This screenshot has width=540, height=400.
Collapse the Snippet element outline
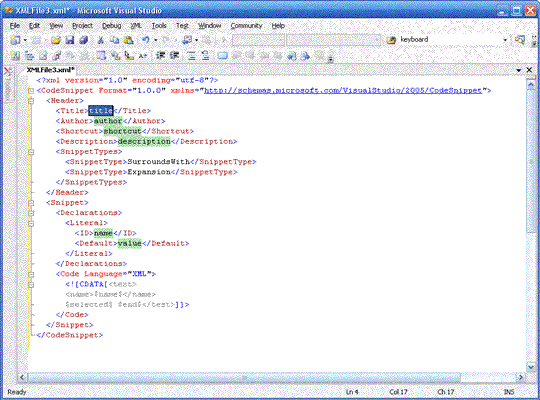point(31,203)
